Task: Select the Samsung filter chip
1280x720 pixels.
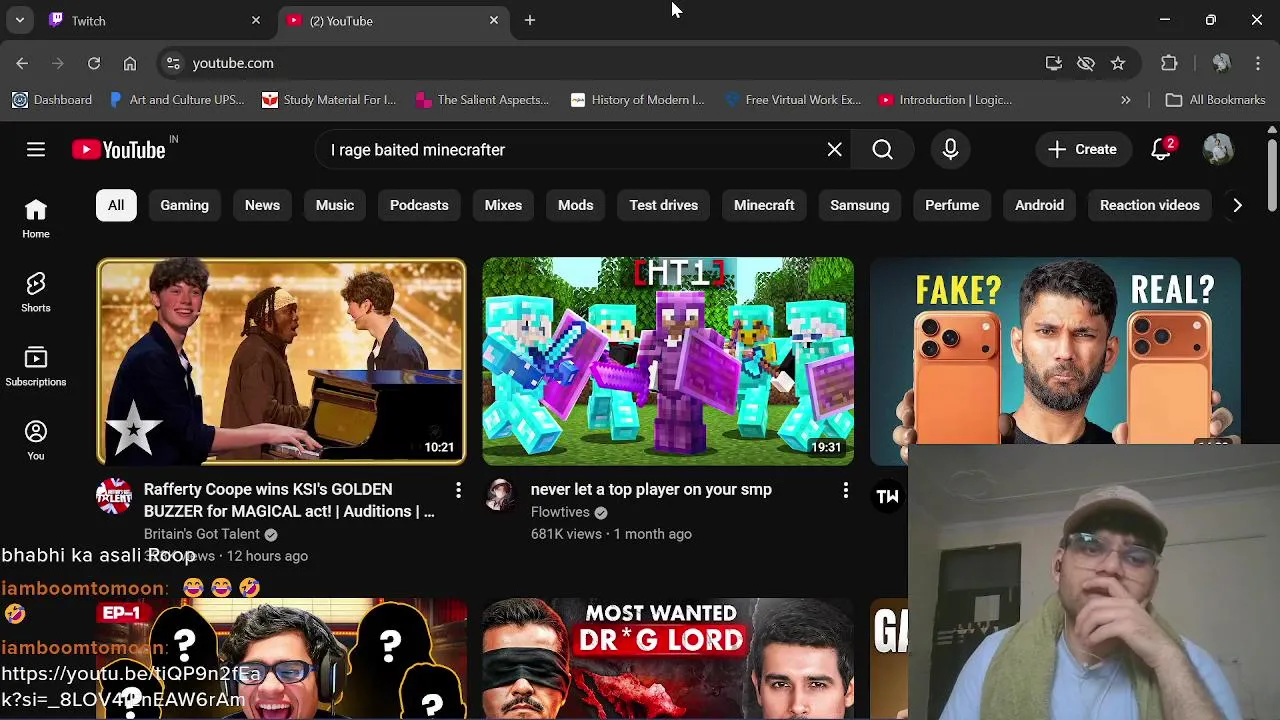Action: [859, 205]
